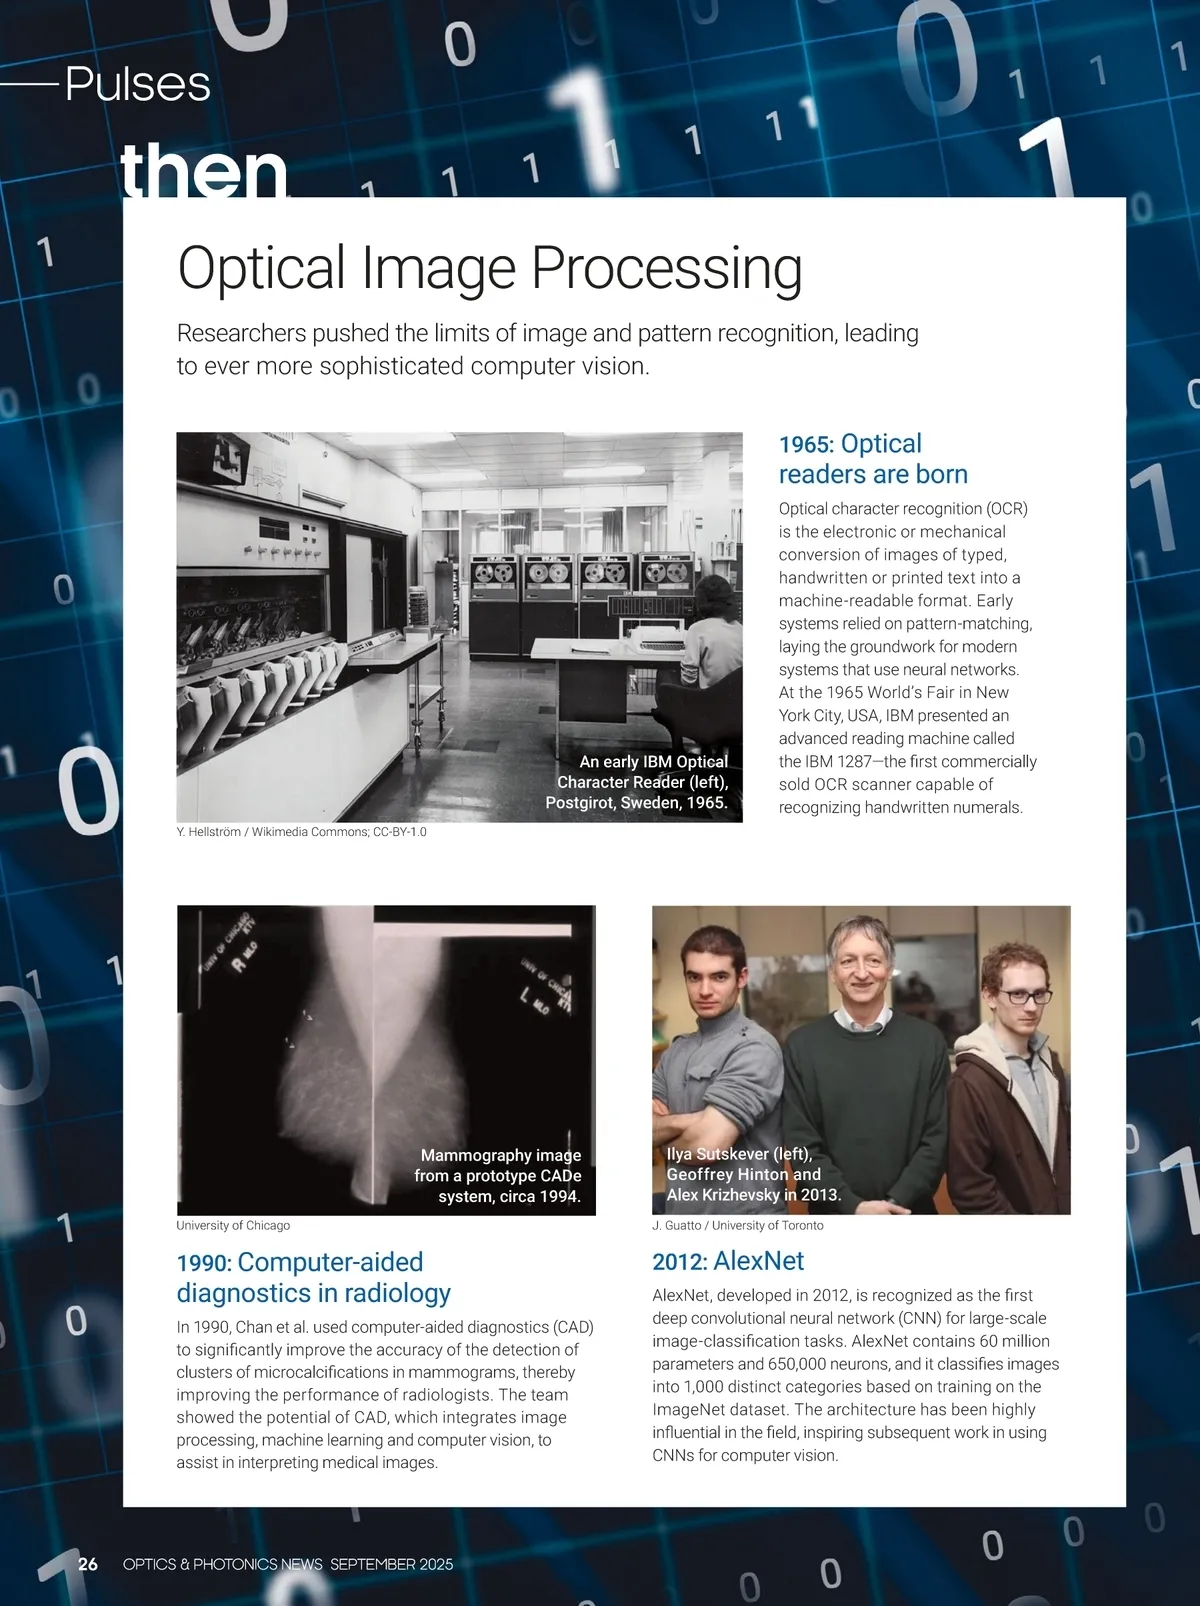Select the subtitle beginning "Researchers pushed the limits"
1200x1606 pixels.
(547, 349)
